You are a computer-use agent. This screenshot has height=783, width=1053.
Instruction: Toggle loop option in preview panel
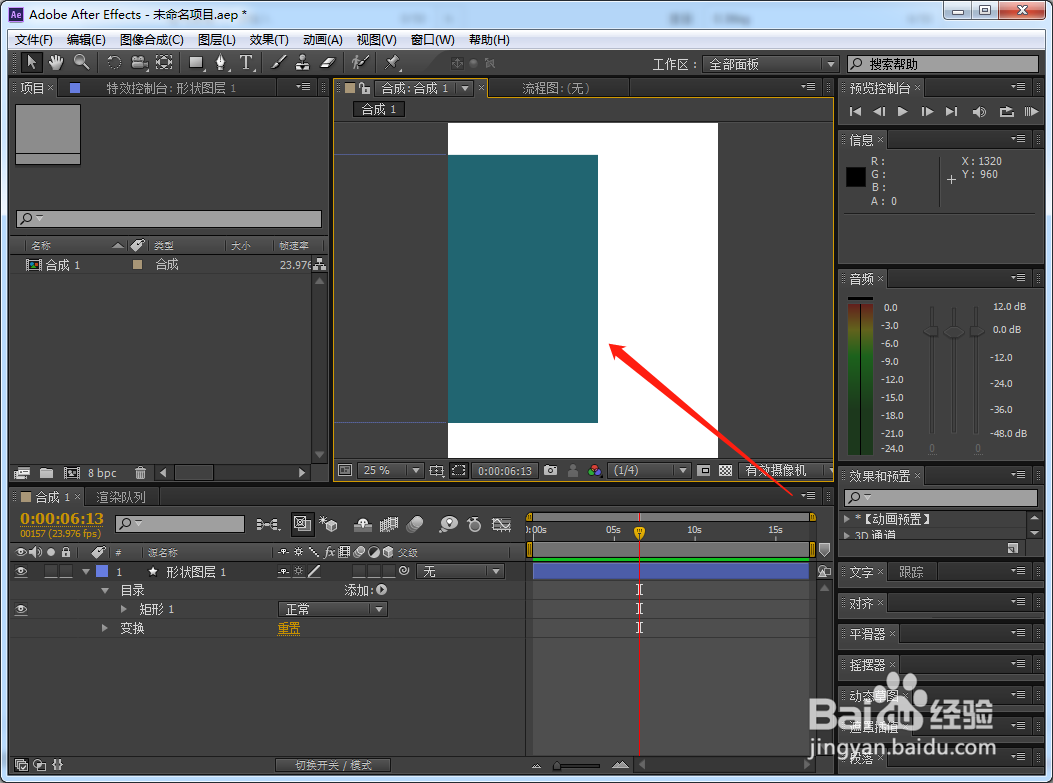pos(1006,111)
